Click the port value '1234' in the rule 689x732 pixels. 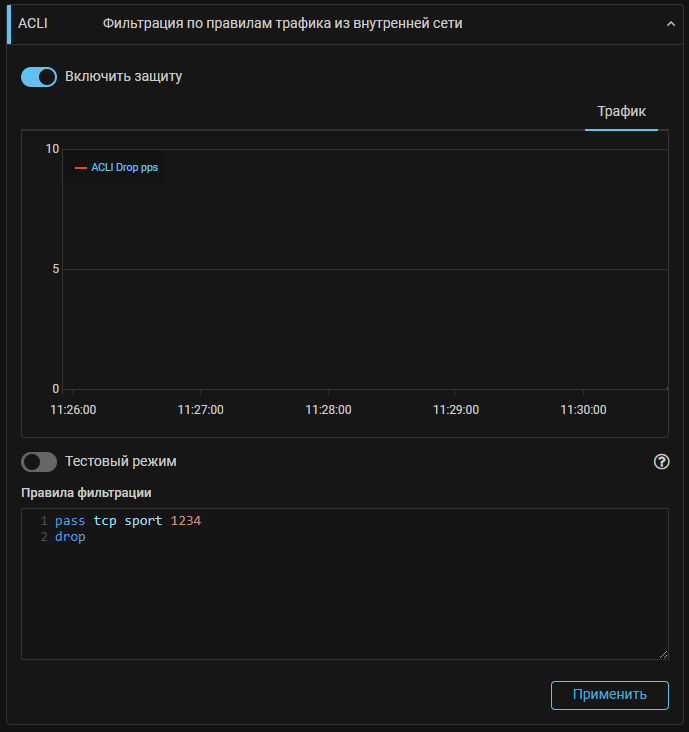[186, 521]
